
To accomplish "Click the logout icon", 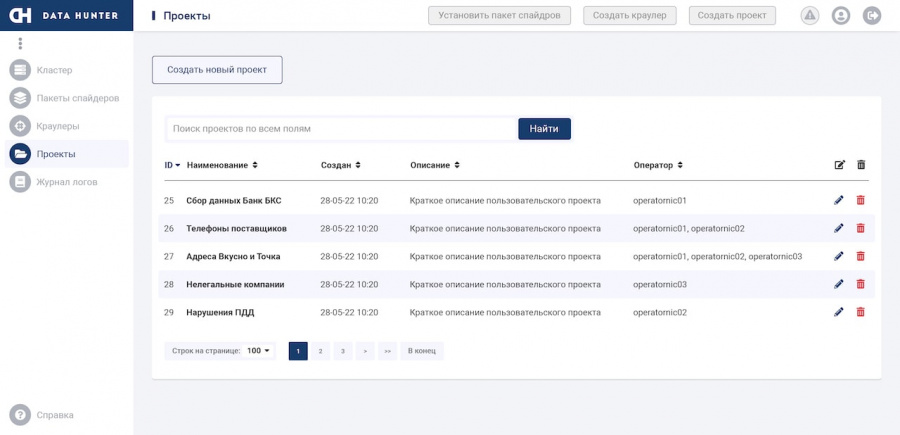I will coord(872,15).
